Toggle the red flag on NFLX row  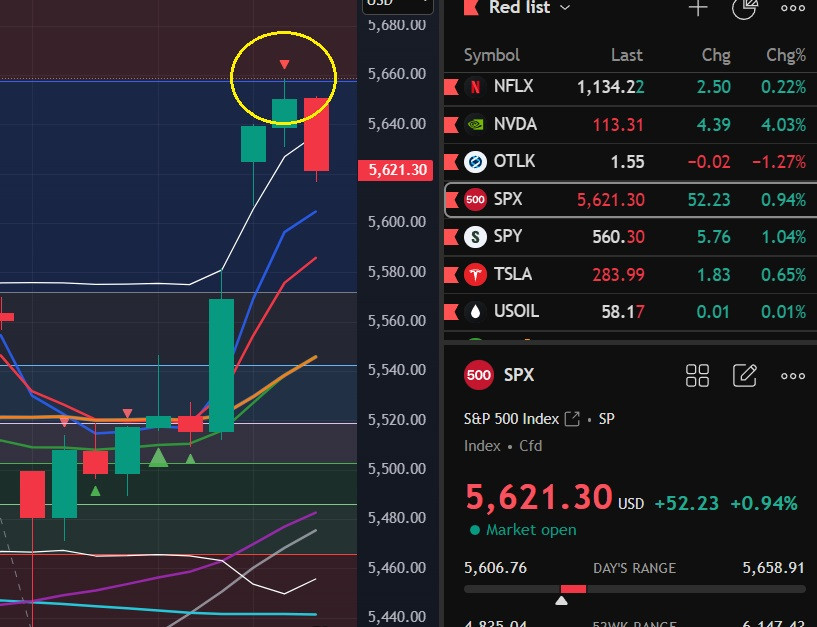(451, 87)
